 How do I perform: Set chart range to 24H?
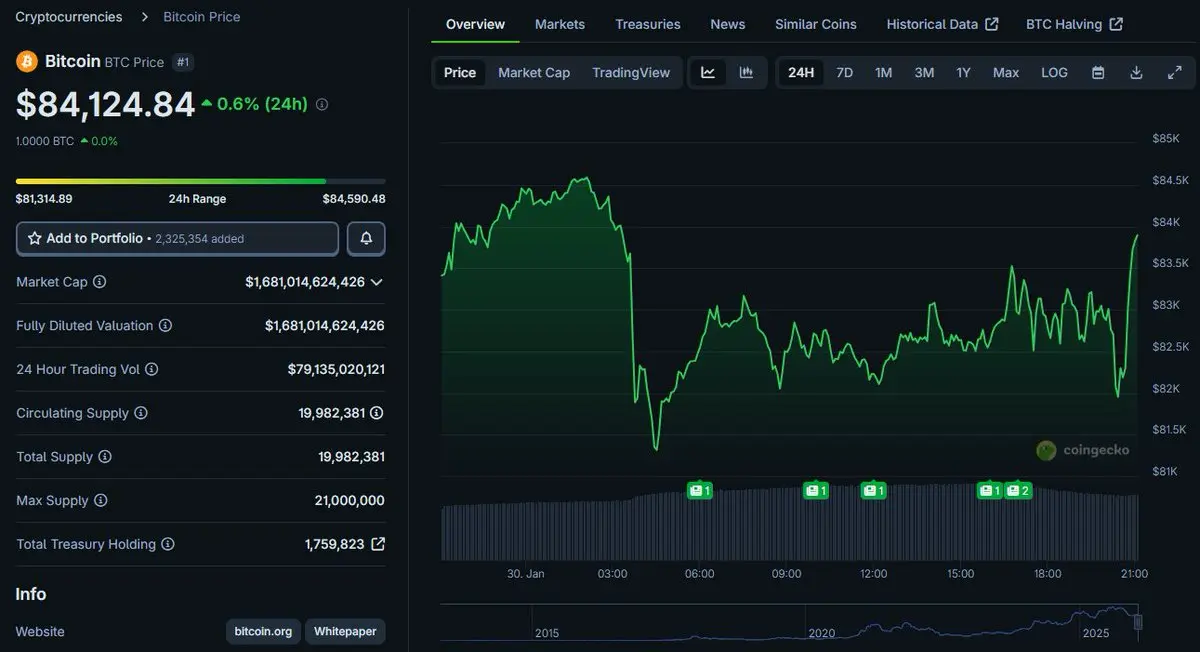[x=801, y=72]
